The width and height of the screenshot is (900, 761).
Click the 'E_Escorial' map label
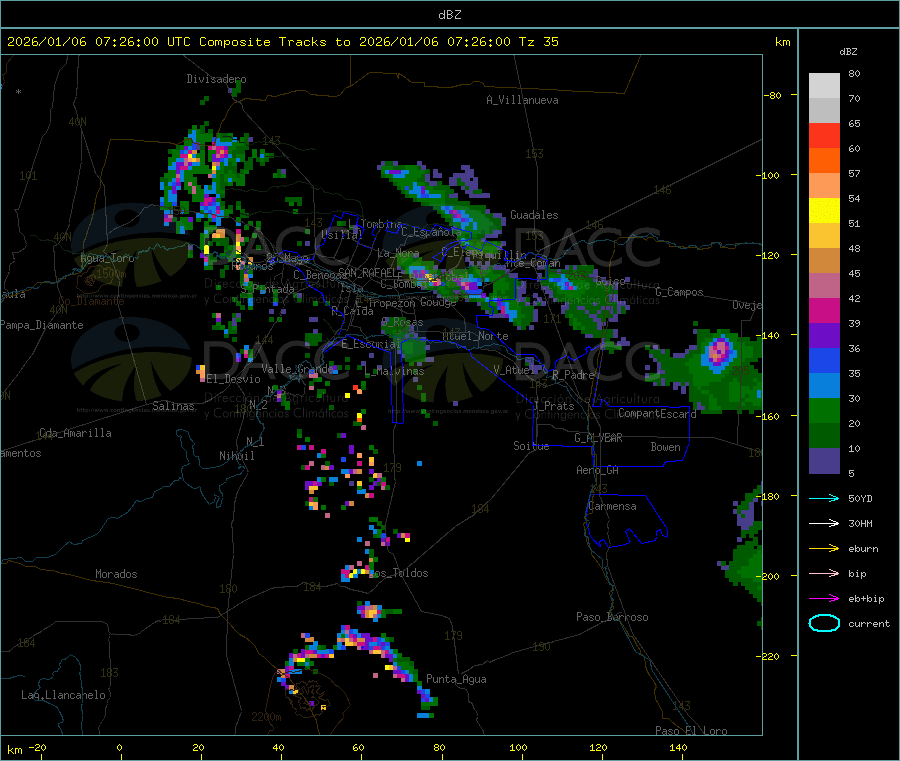click(371, 344)
